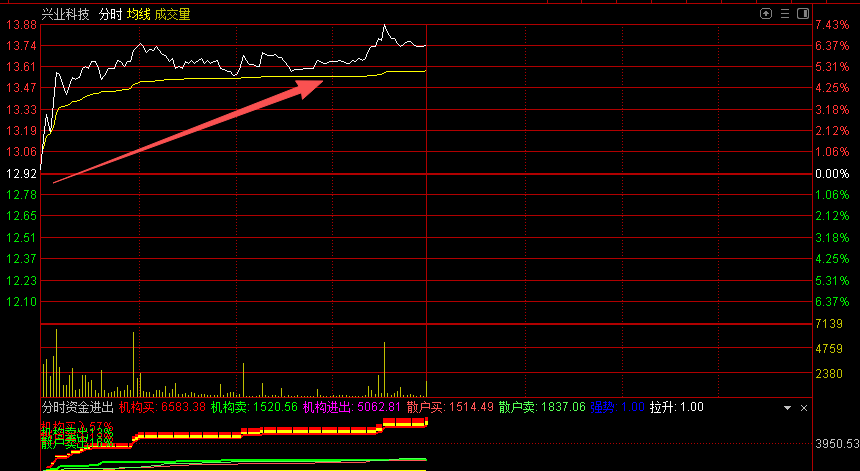This screenshot has width=860, height=471.
Task: Select the 分时 chart label
Action: 110,15
